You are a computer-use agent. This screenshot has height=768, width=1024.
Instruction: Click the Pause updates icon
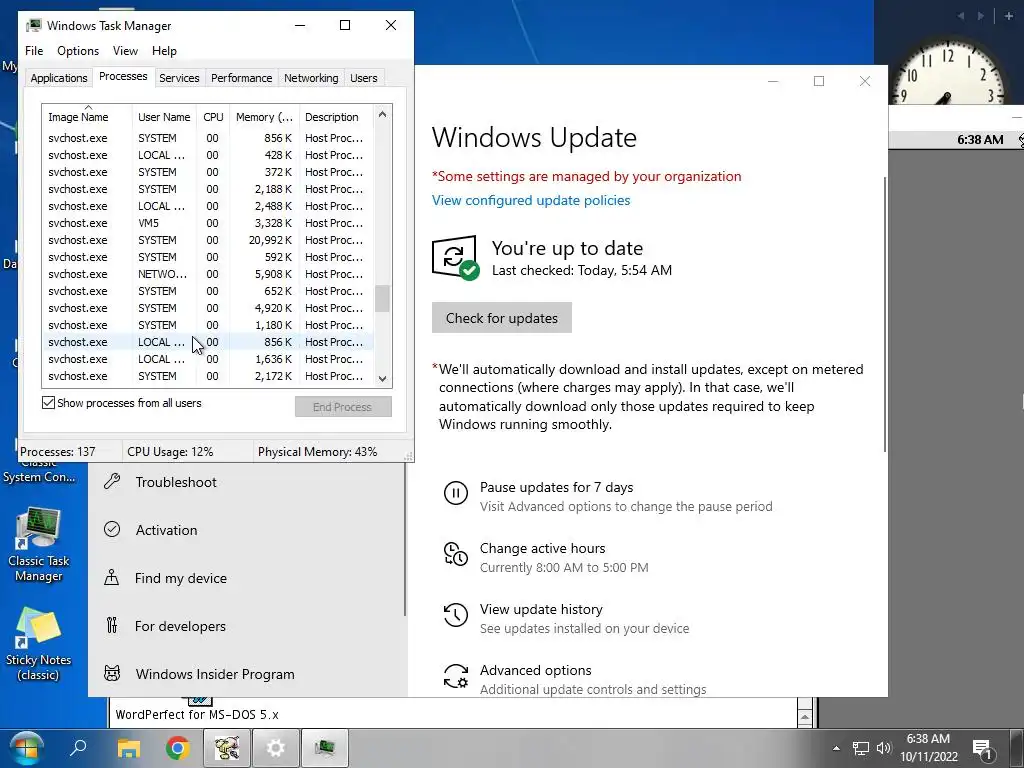[x=456, y=493]
